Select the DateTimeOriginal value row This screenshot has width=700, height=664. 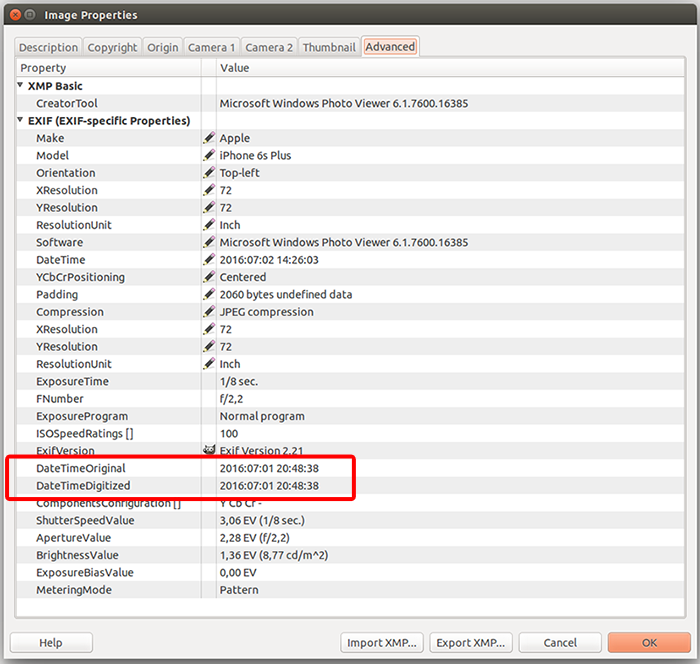pos(269,468)
